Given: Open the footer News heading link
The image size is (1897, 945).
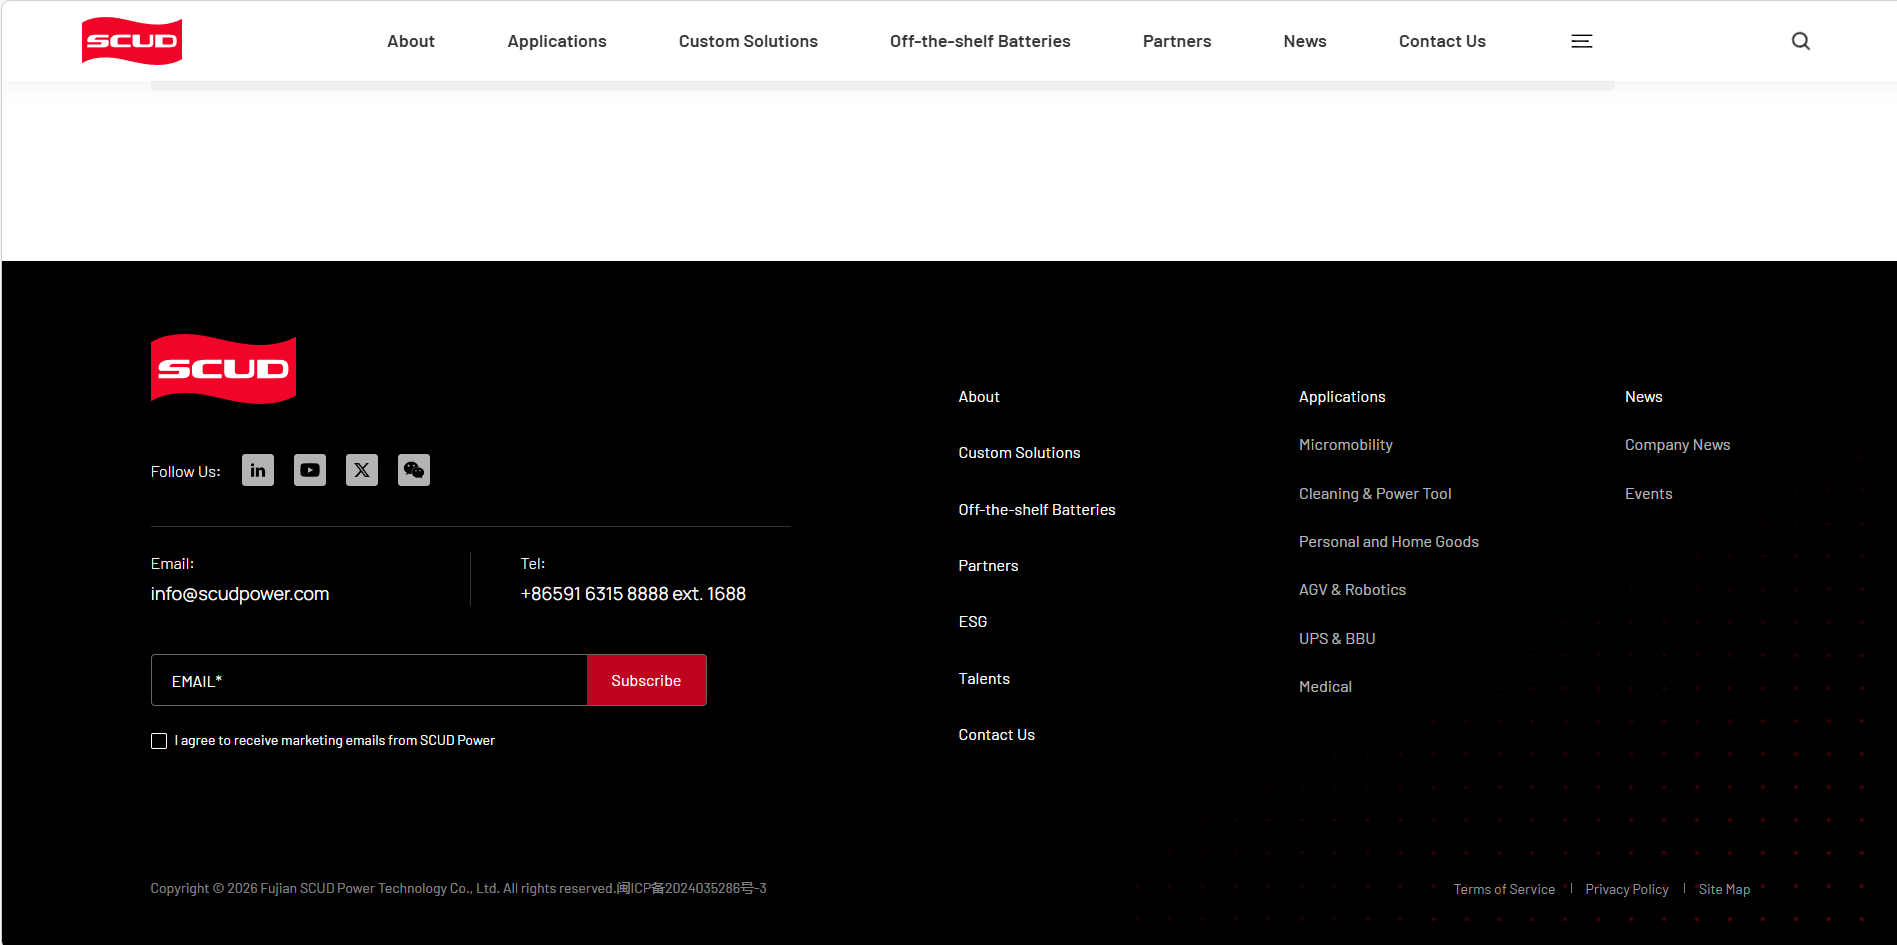Looking at the screenshot, I should click(1644, 397).
